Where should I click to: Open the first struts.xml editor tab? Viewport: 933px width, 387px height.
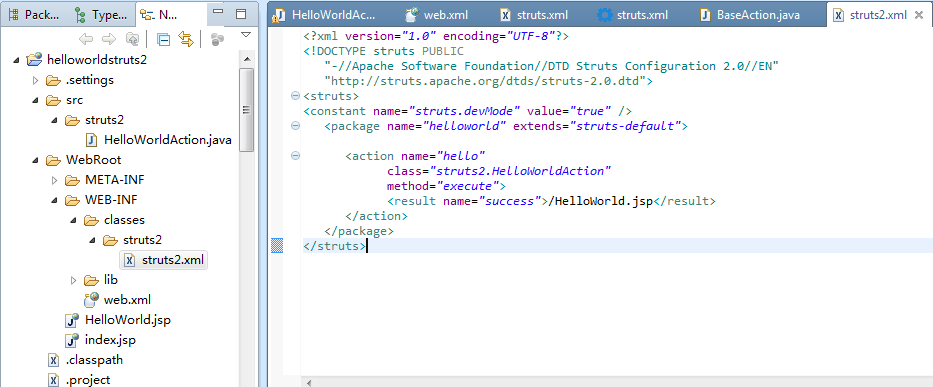point(534,15)
